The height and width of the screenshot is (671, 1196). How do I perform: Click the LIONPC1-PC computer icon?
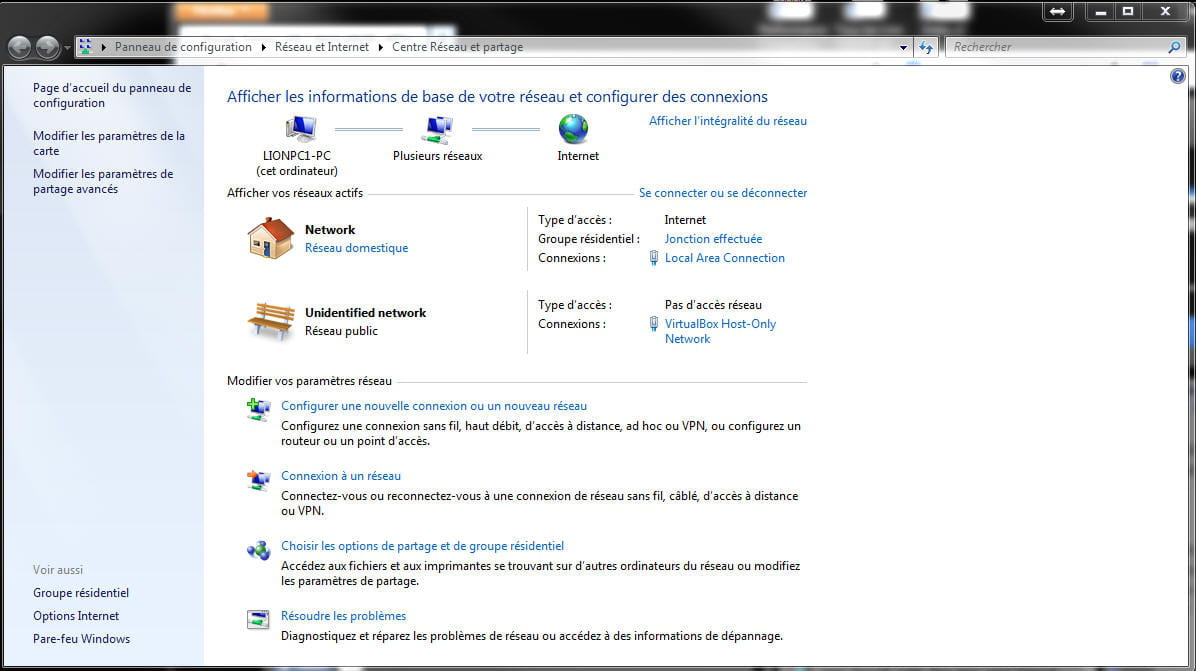300,129
